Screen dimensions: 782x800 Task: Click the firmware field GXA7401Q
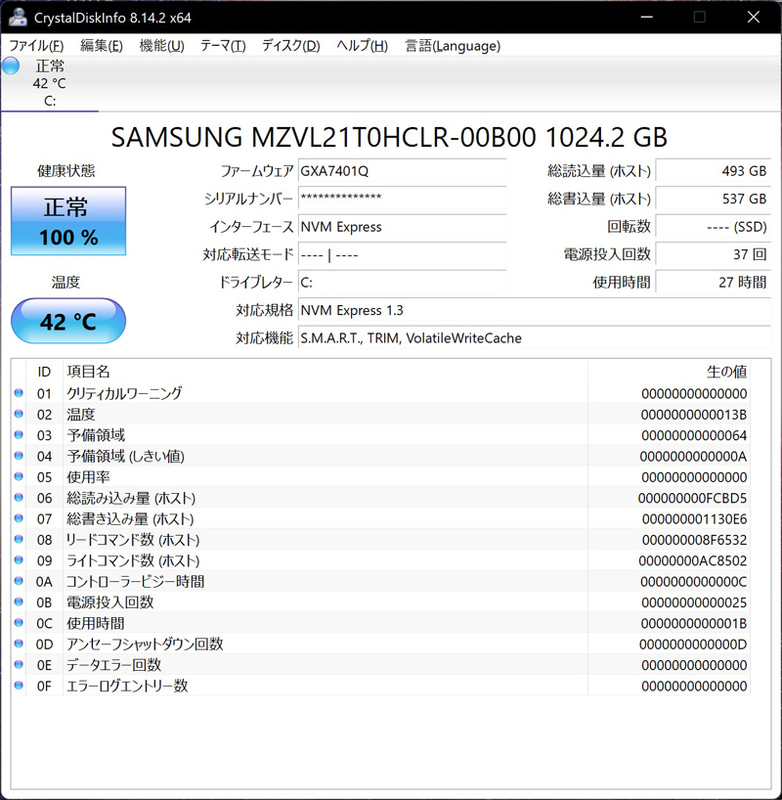click(402, 171)
